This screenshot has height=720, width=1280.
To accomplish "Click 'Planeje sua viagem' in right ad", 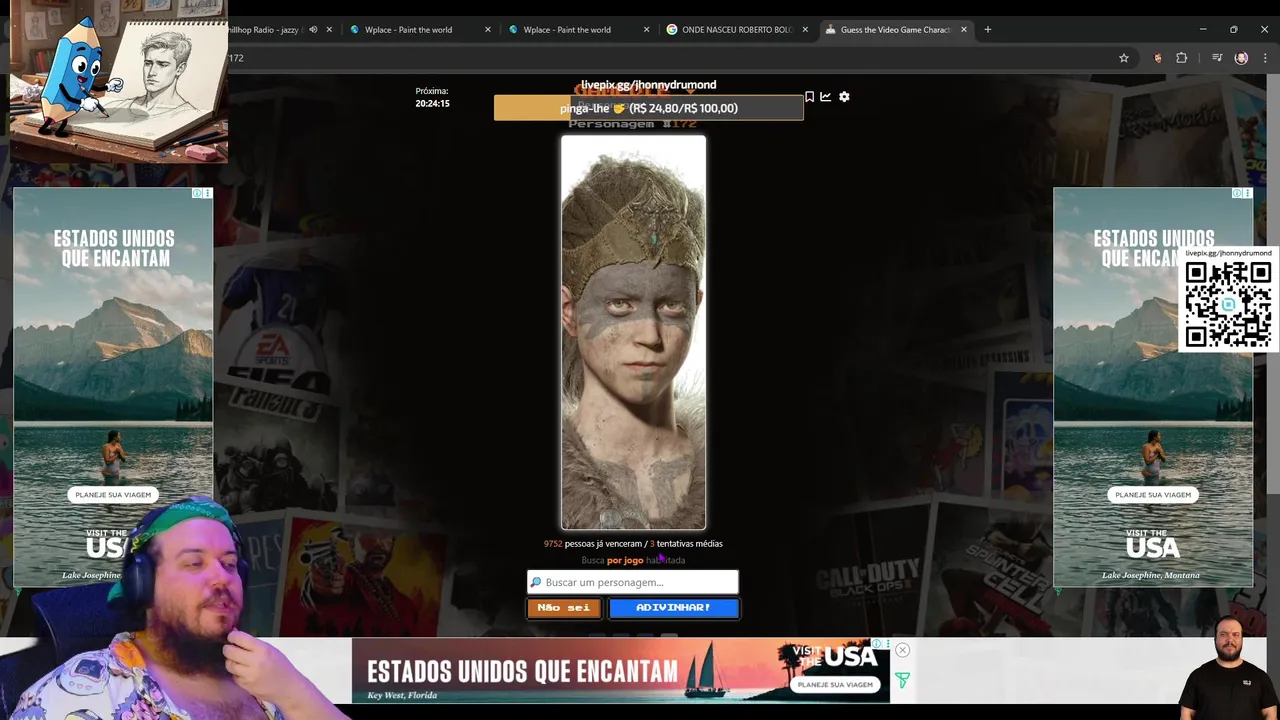I will (x=1153, y=494).
